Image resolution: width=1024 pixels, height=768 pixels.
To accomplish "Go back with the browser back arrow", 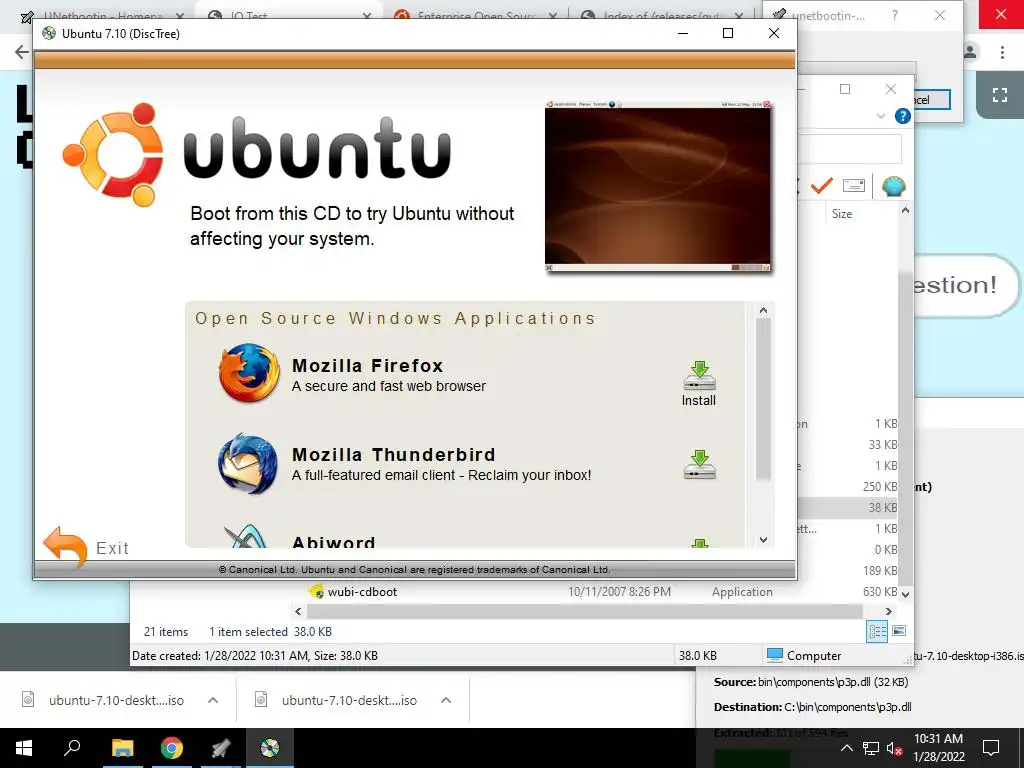I will click(22, 52).
